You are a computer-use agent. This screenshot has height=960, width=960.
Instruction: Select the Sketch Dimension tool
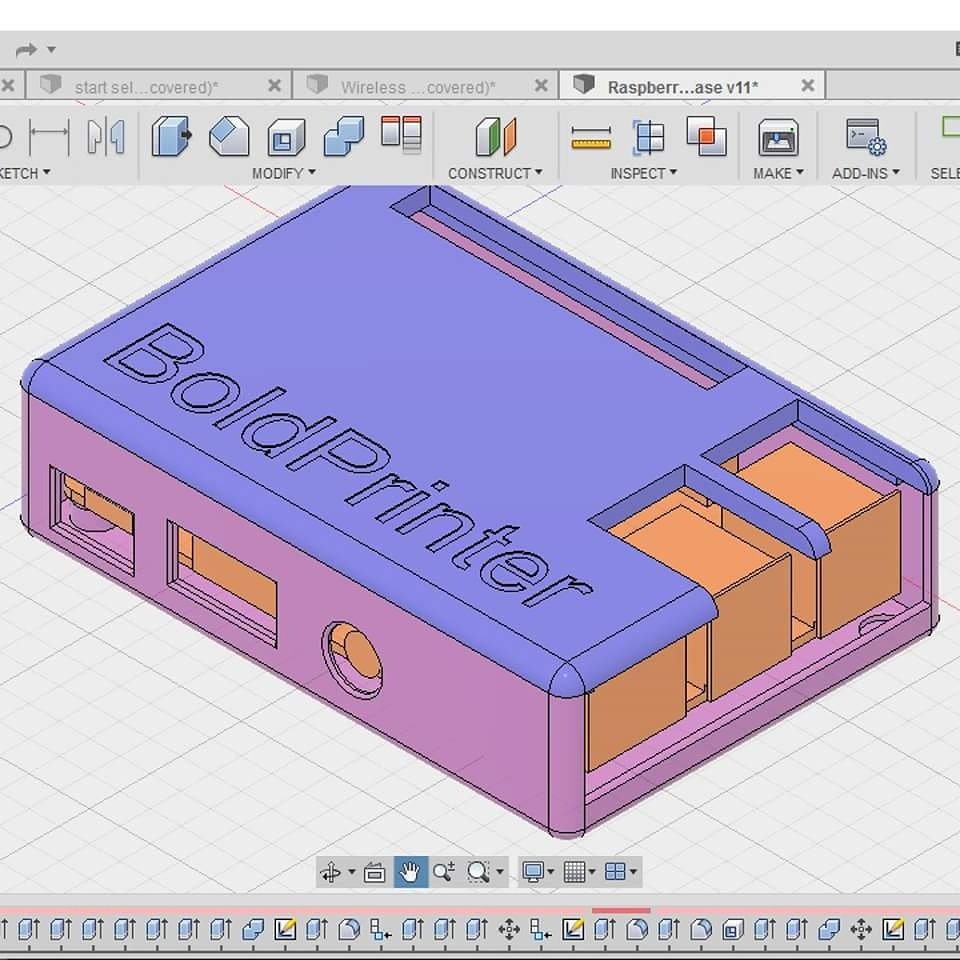[x=50, y=136]
